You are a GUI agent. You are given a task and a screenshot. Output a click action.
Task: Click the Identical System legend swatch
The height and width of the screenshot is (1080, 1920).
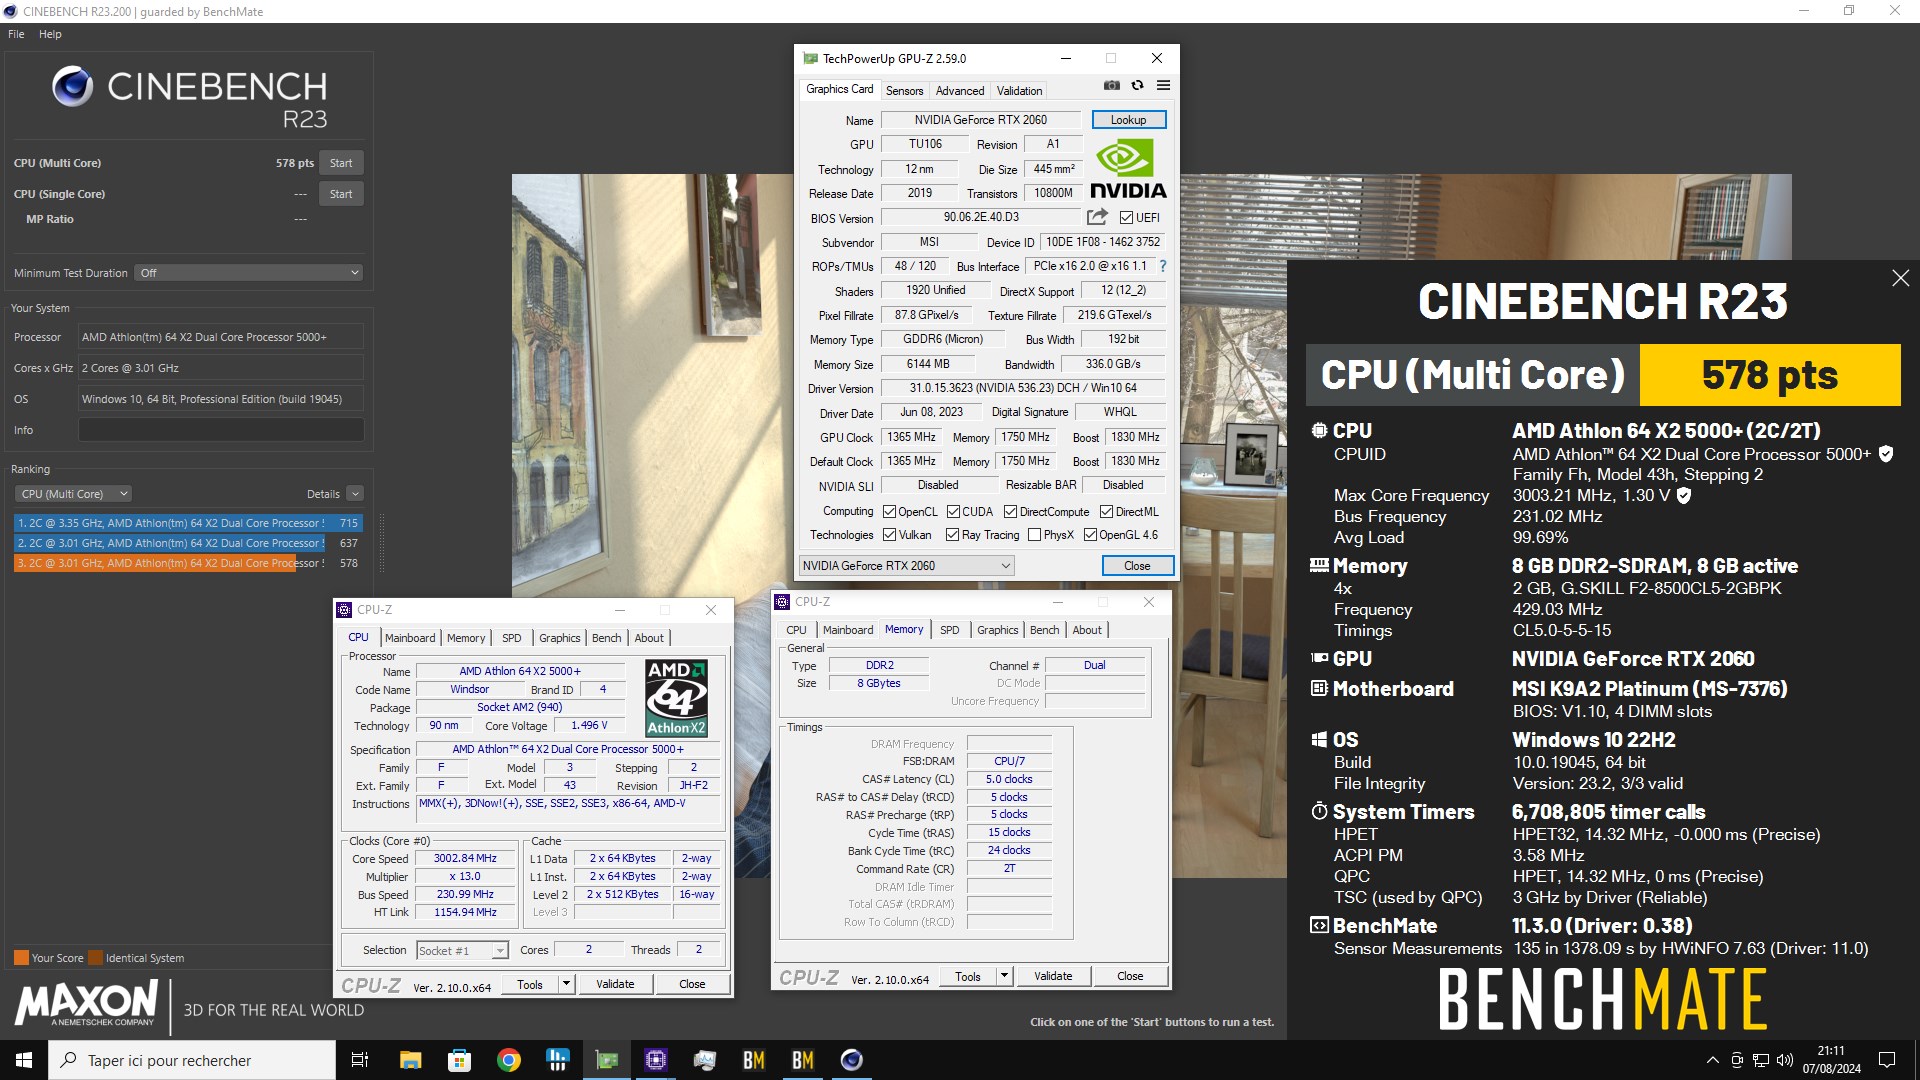[x=95, y=958]
